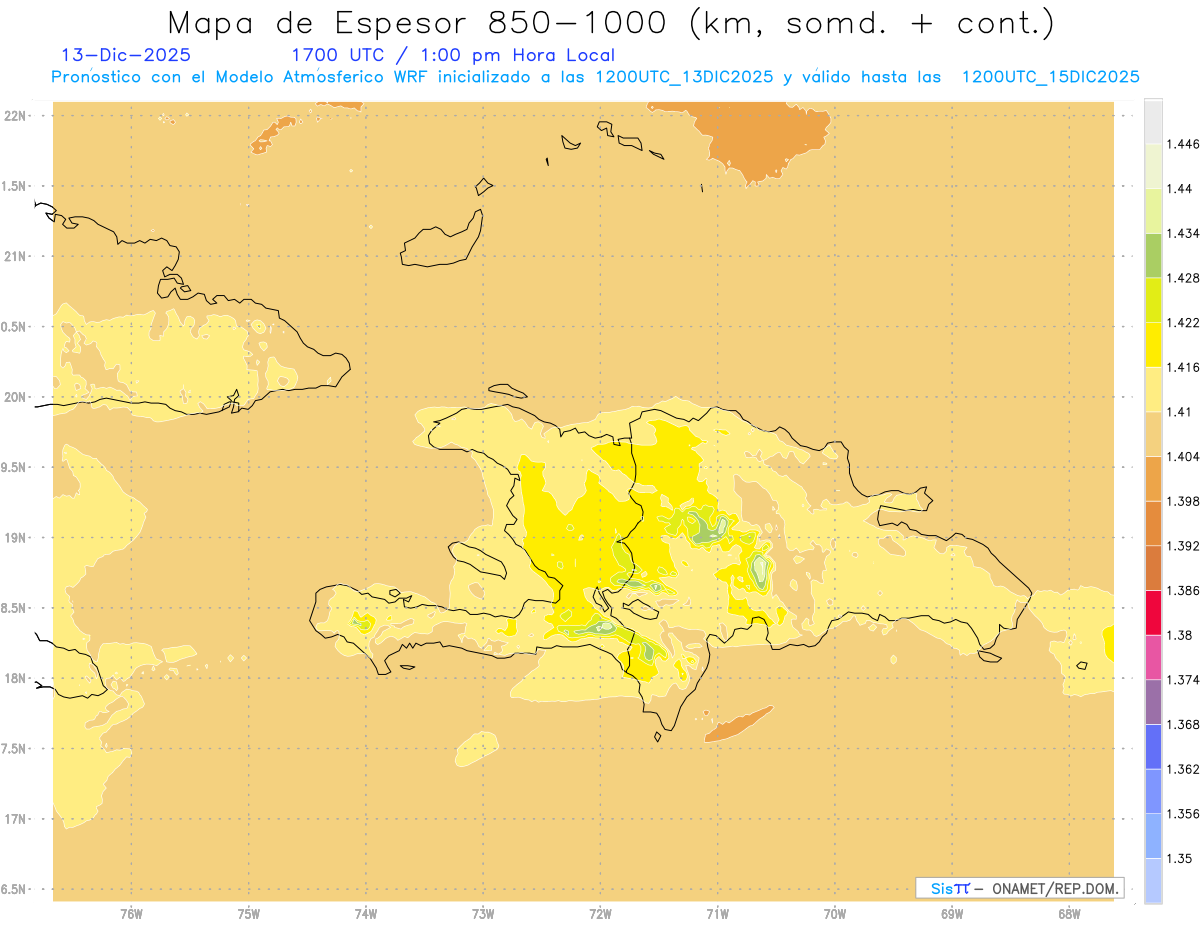Click the longitude label 75W
This screenshot has width=1200, height=927.
[249, 913]
